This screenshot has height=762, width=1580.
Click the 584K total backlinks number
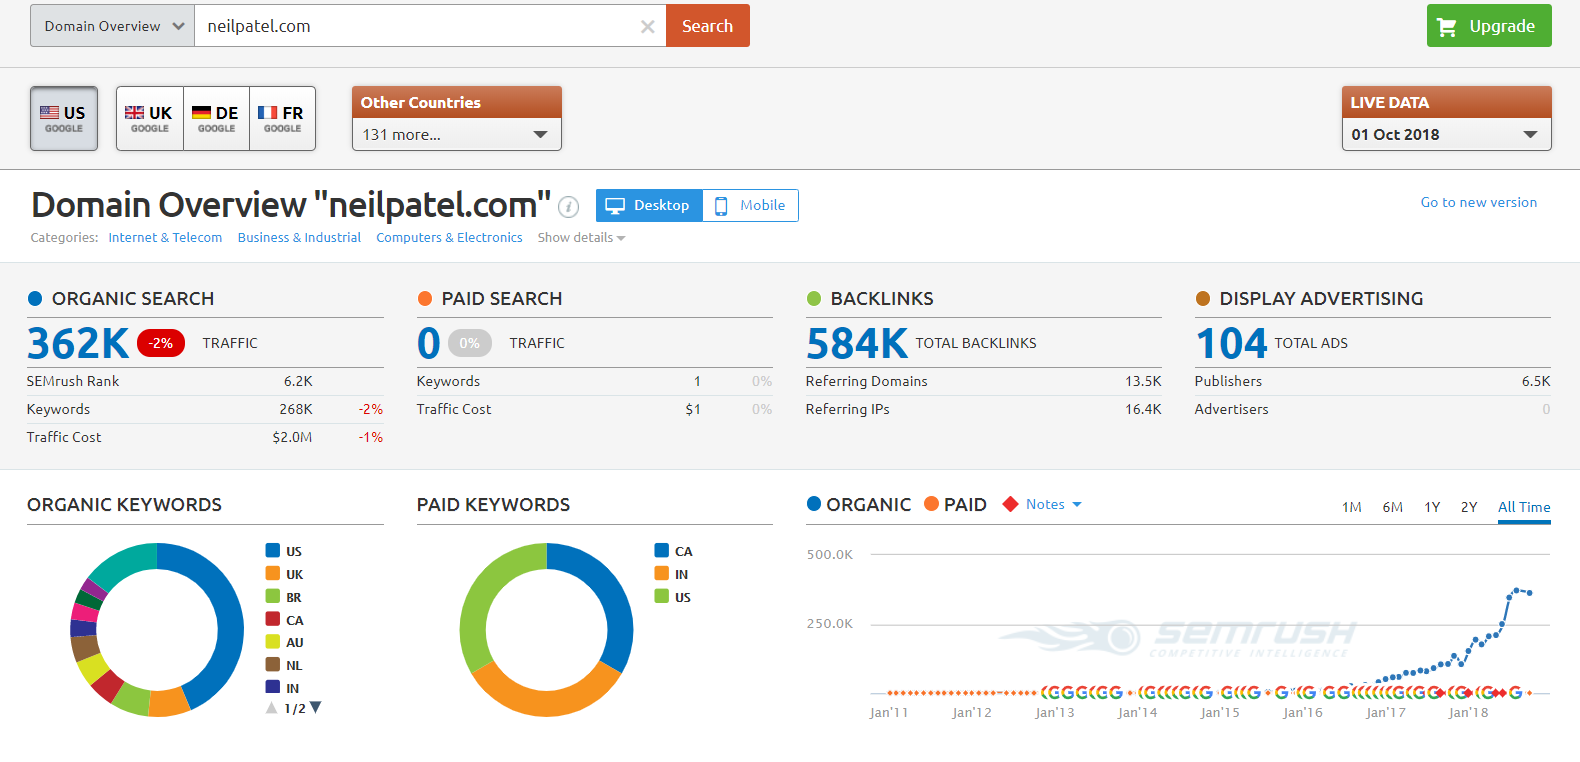(857, 343)
